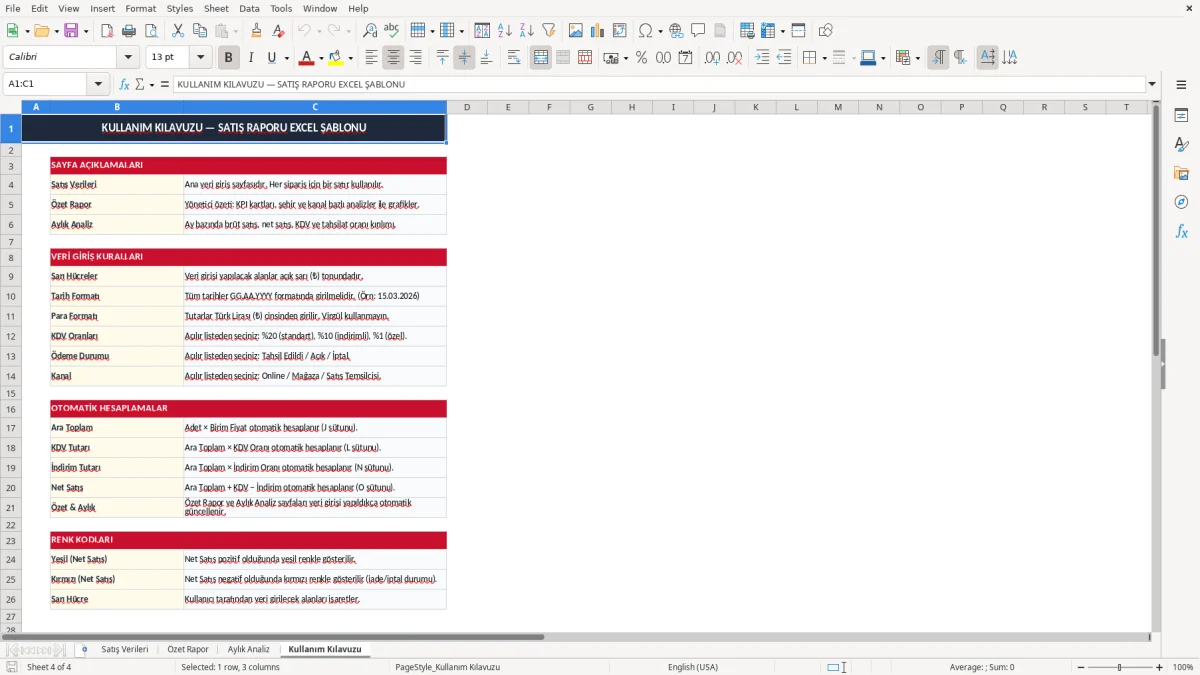Open the sidebar Functions panel

1181,231
